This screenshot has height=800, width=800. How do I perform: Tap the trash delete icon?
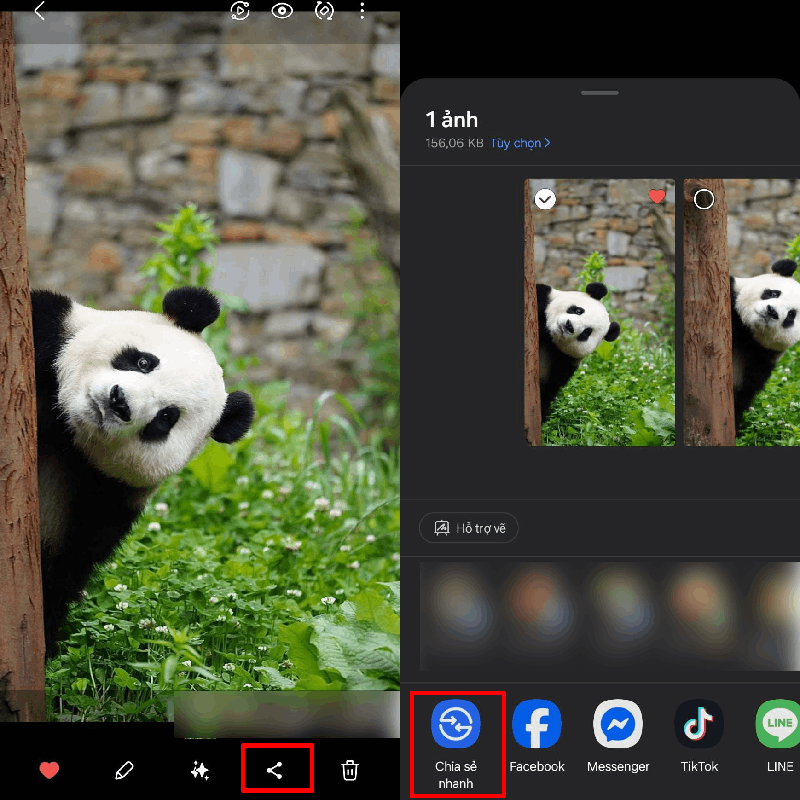click(350, 770)
